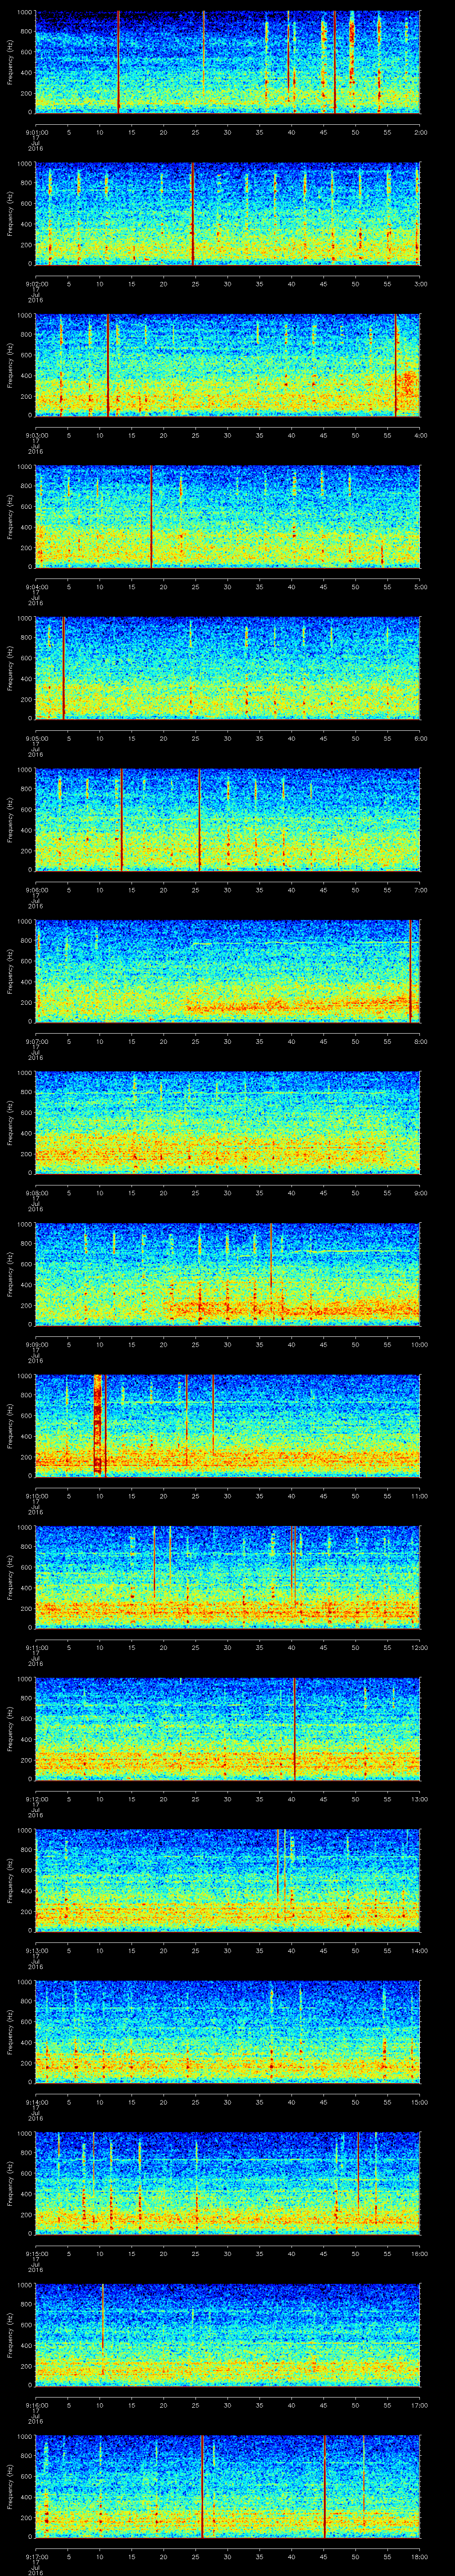This screenshot has height=2576, width=455.
Task: Select the spectrogram panel starting at 9:12:00
Action: click(x=228, y=1729)
